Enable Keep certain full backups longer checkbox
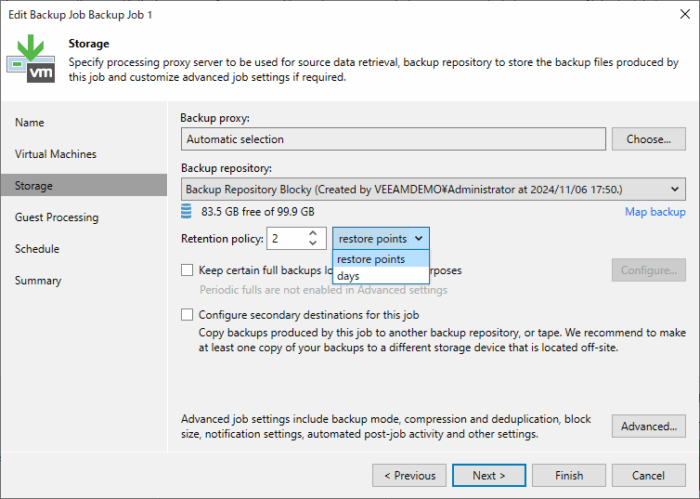The height and width of the screenshot is (499, 700). [x=187, y=270]
